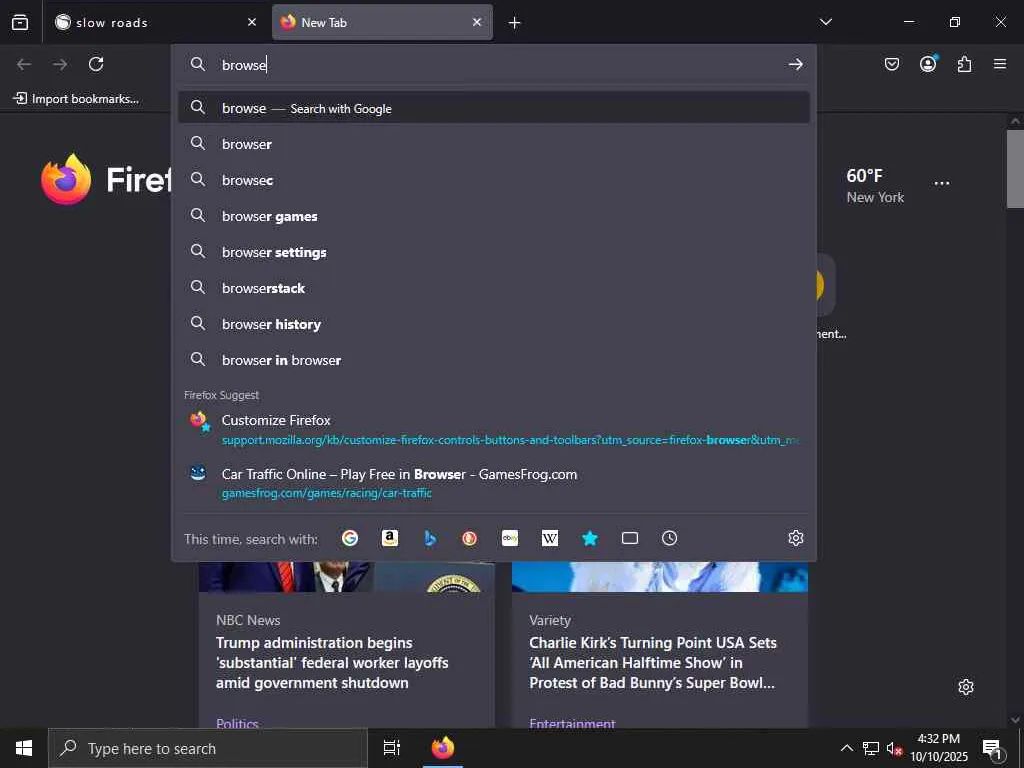Screen dimensions: 1024x768
Task: Click the Variety story thumbnail image
Action: [660, 577]
